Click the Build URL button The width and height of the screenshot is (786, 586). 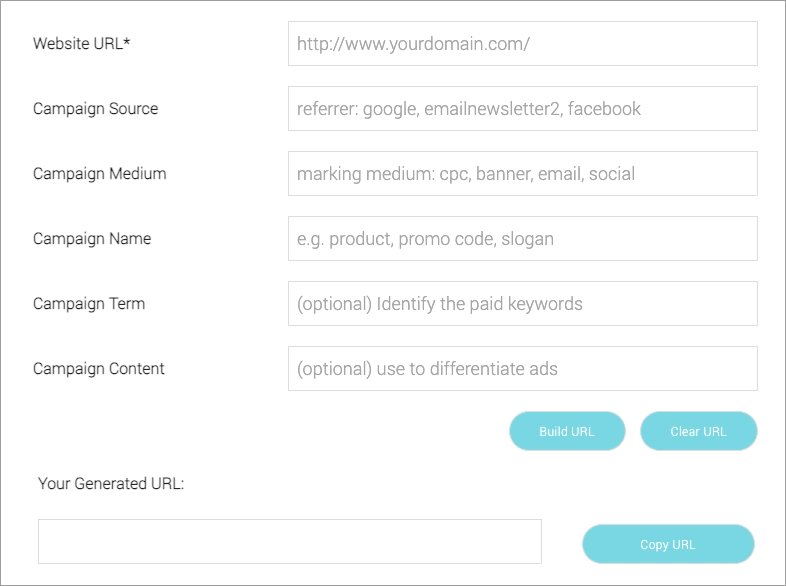coord(567,431)
